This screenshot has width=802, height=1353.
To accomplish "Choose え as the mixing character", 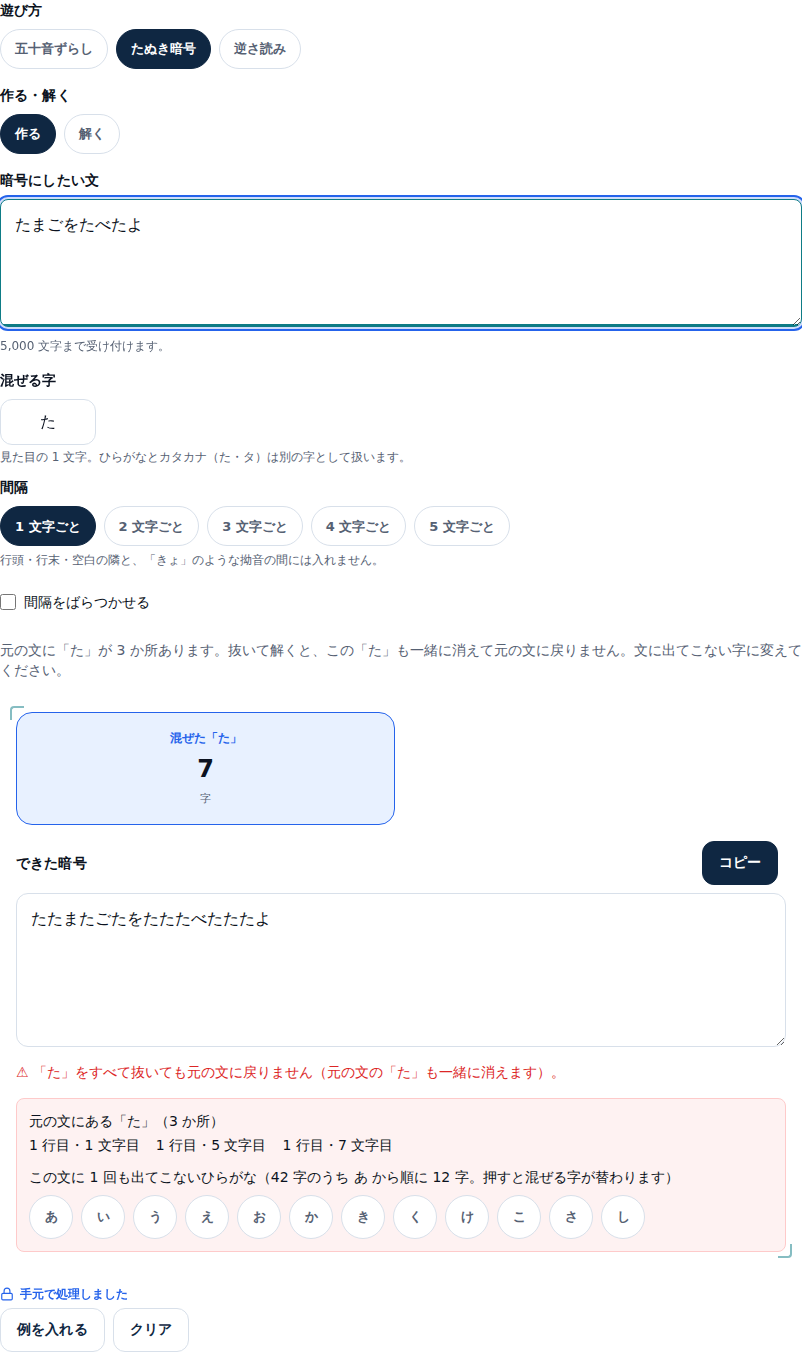I will click(x=207, y=1217).
